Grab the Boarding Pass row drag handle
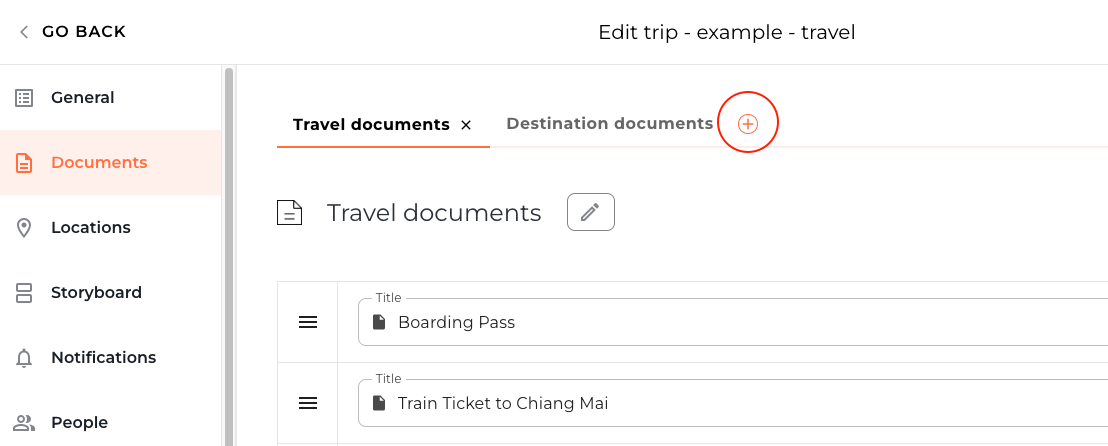This screenshot has width=1108, height=446. (x=308, y=322)
